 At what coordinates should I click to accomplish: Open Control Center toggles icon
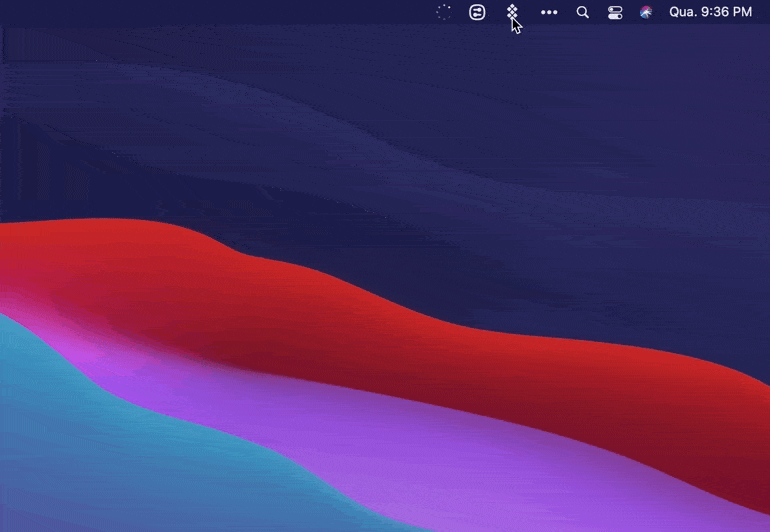(x=615, y=12)
